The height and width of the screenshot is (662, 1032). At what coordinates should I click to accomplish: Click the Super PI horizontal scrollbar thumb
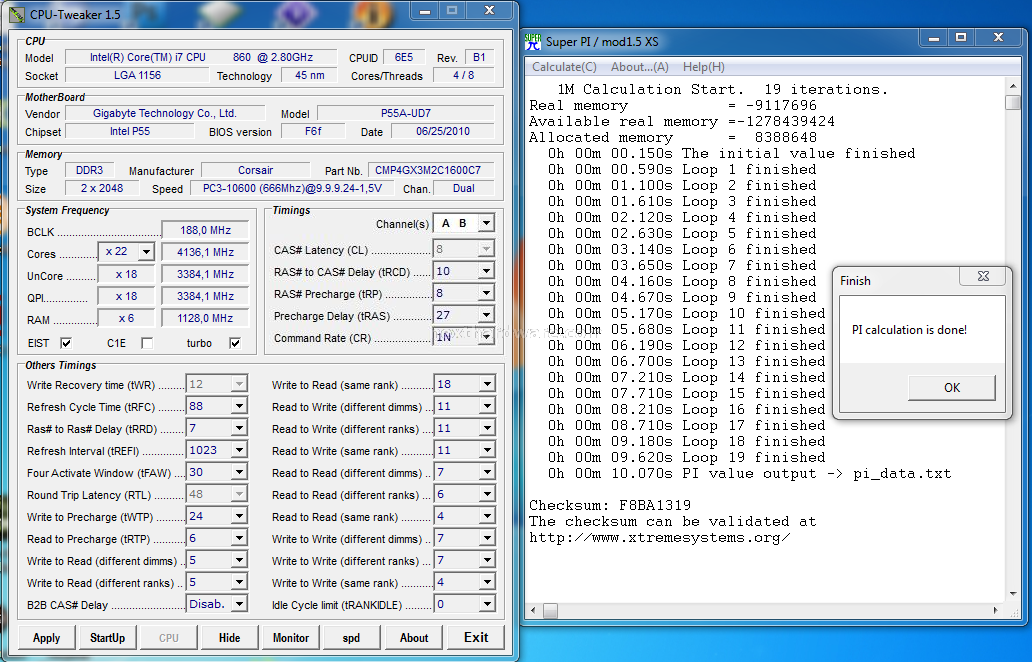551,611
